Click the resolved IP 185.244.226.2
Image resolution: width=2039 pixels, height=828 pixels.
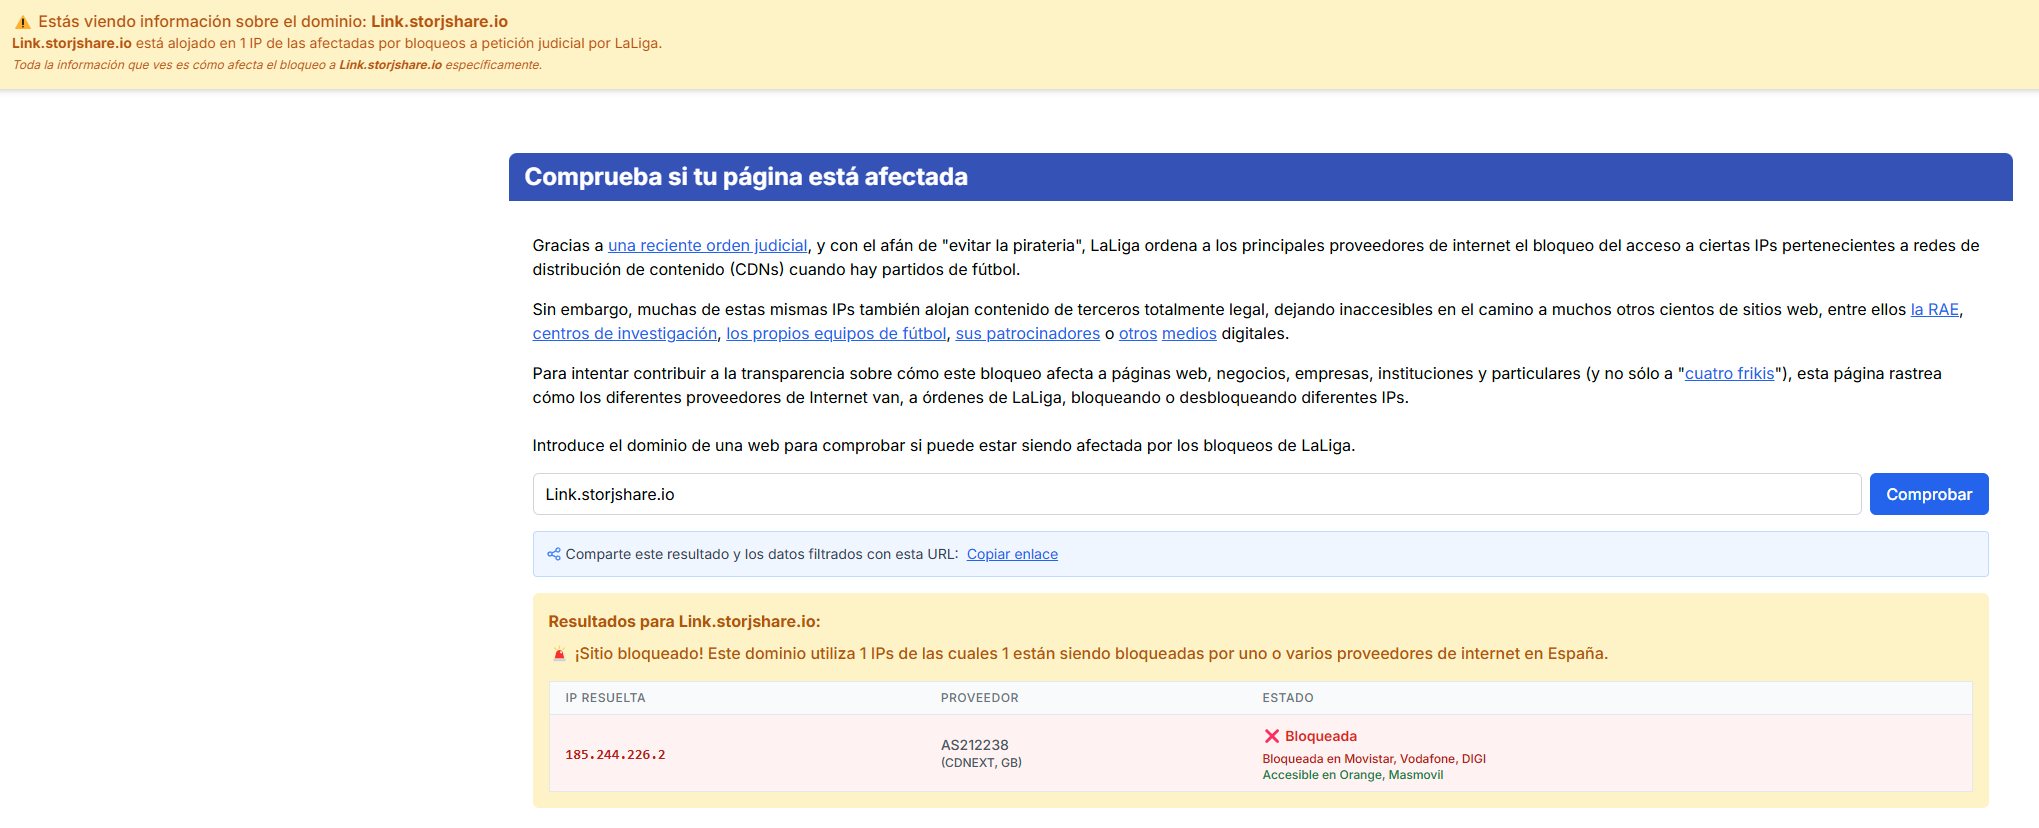(615, 755)
